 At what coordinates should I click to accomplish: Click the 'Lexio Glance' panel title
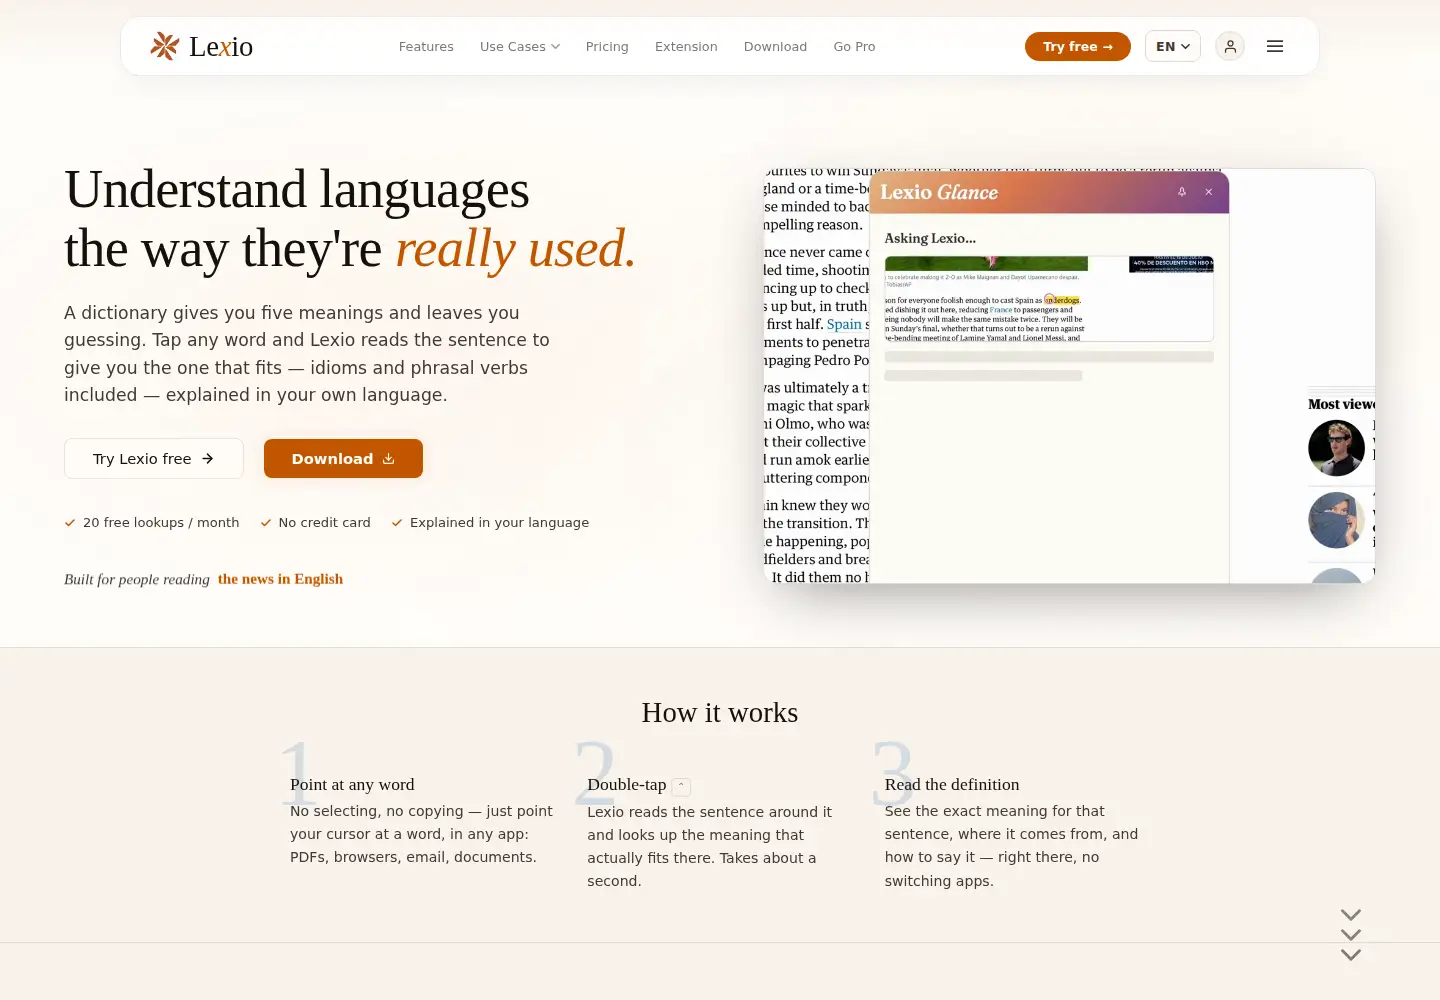[939, 192]
